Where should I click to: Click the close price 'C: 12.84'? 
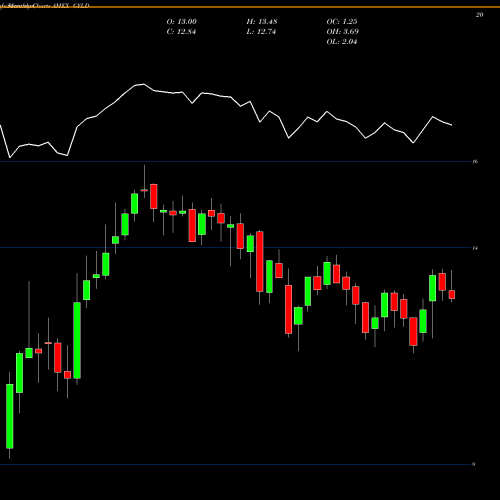coord(181,32)
